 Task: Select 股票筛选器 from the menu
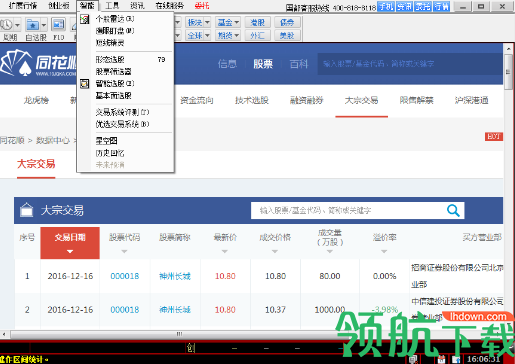pos(114,71)
